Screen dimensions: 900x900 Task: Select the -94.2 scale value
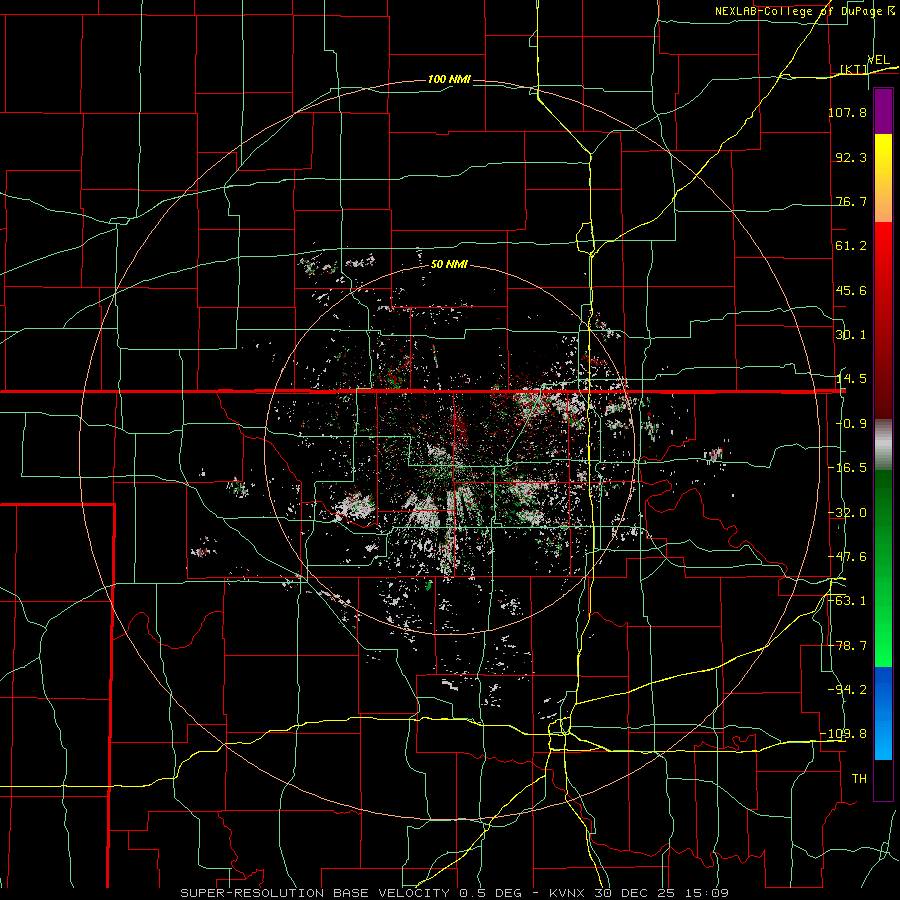point(847,690)
